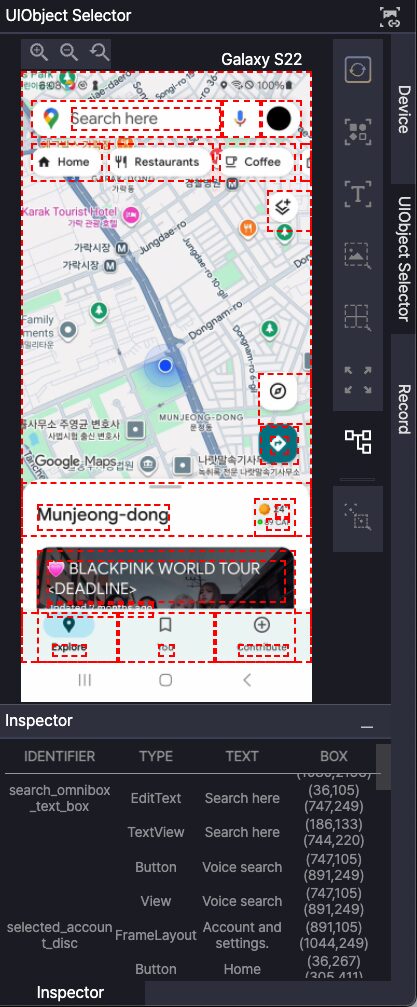
Task: Click the grid selection tool icon
Action: [x=358, y=317]
